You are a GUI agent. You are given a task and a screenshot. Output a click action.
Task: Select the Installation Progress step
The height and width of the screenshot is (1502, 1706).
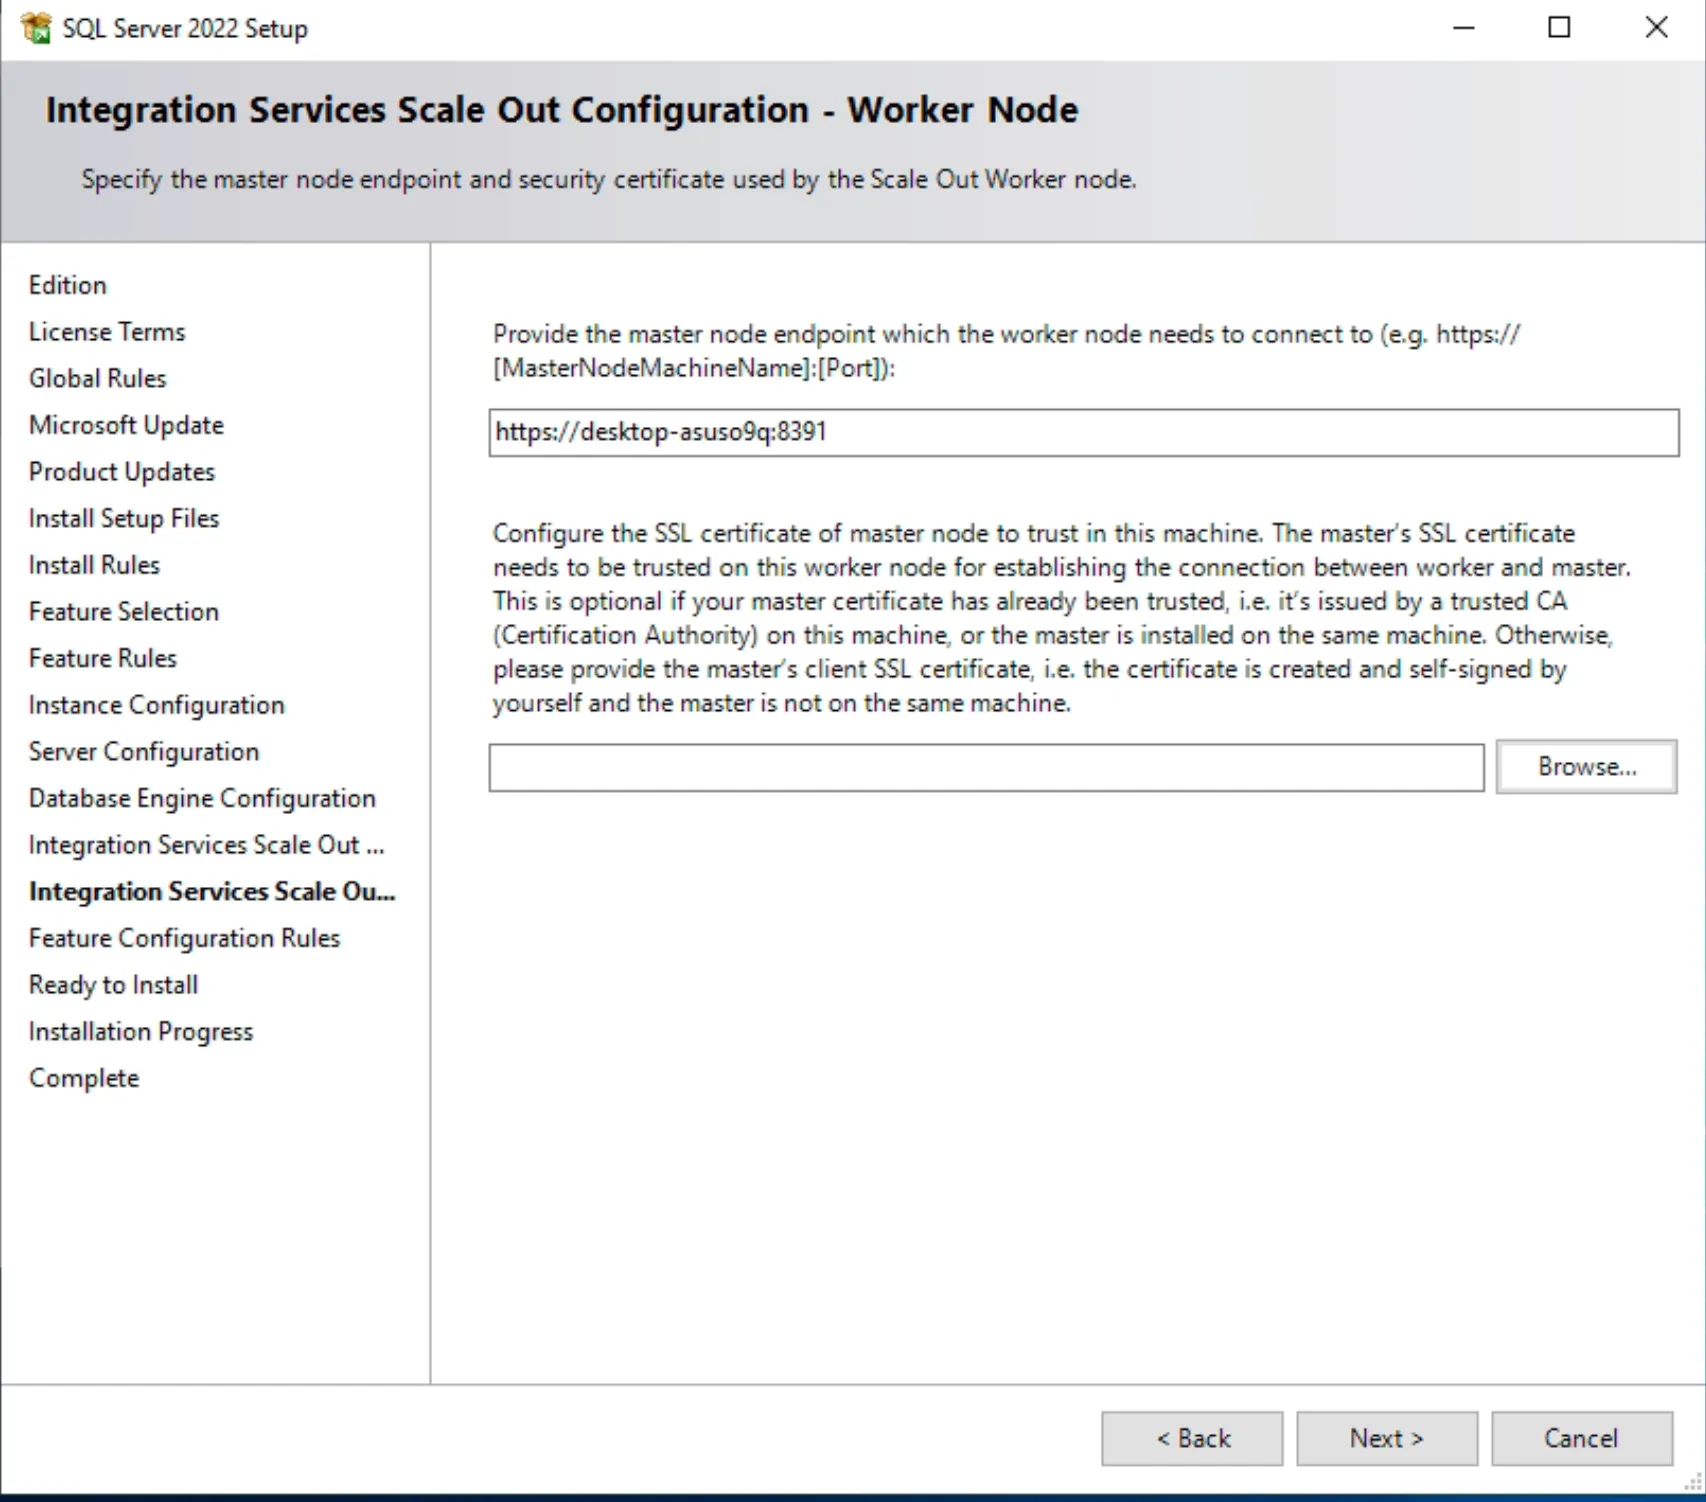(x=141, y=1032)
